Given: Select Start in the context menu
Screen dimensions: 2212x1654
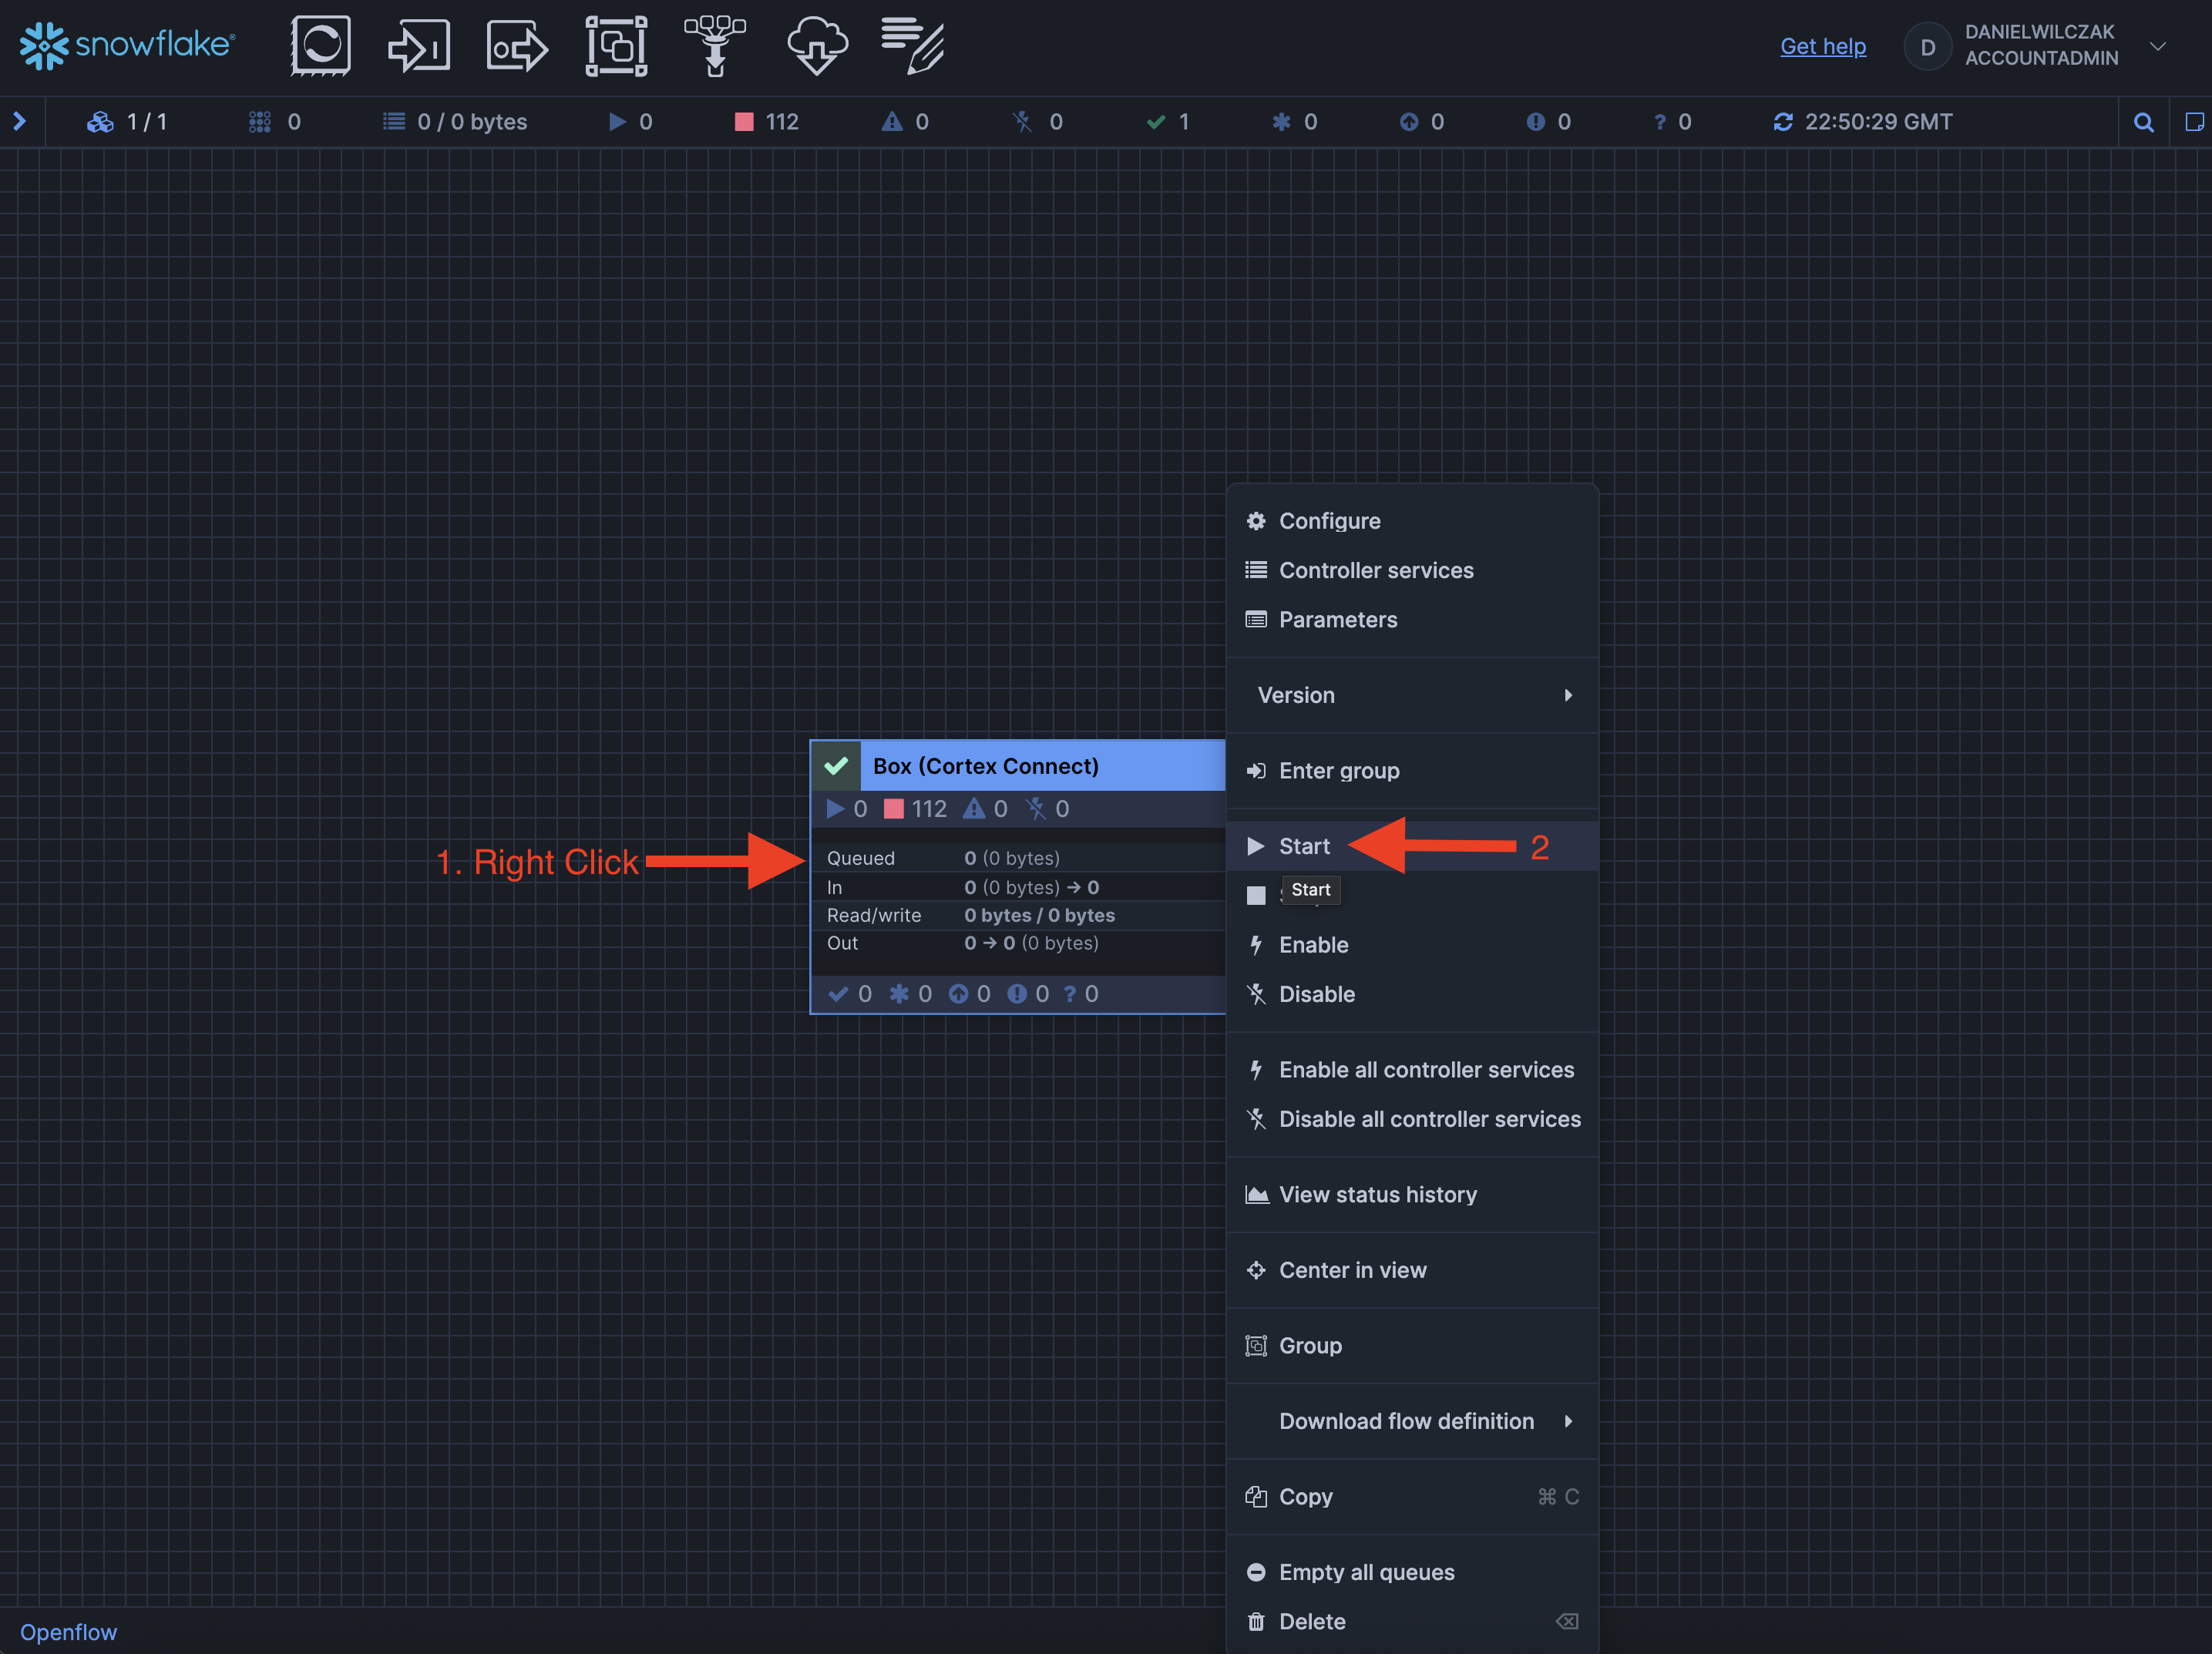Looking at the screenshot, I should [1304, 846].
